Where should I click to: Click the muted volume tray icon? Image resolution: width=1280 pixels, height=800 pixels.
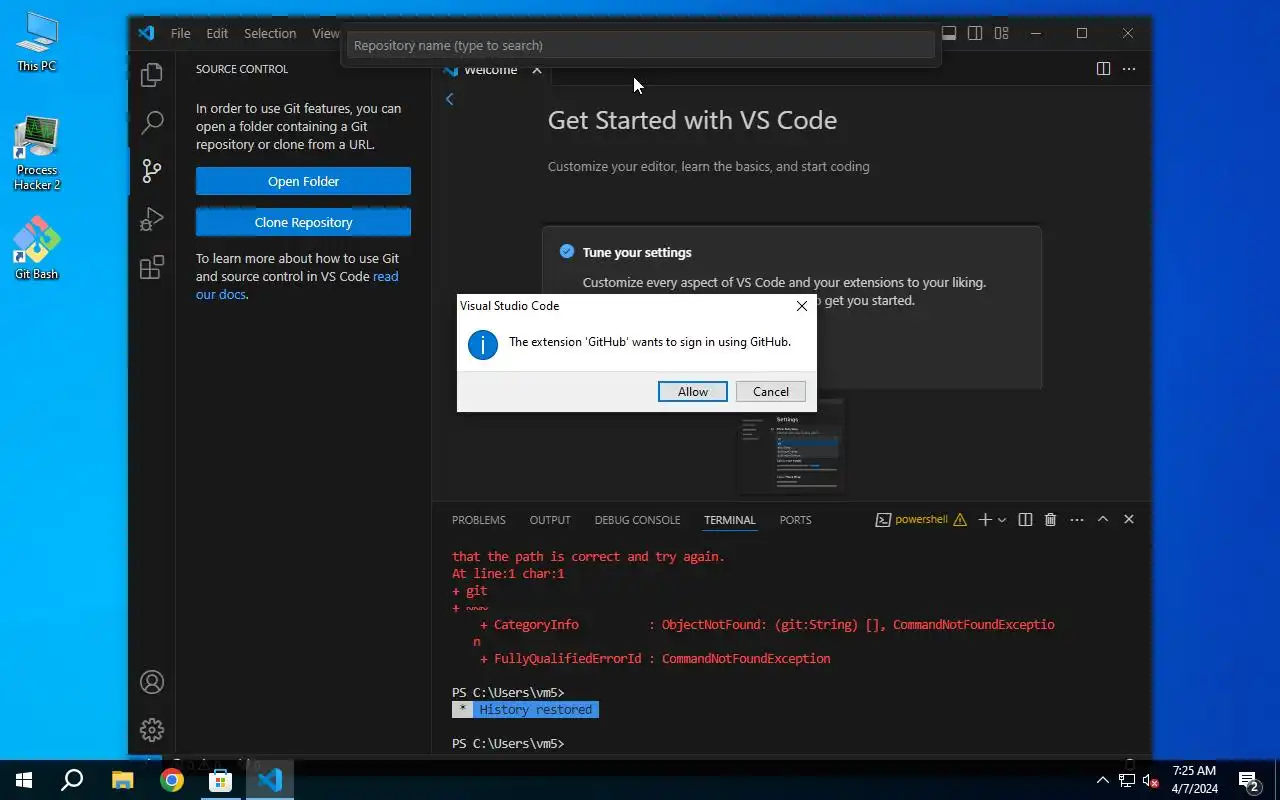pyautogui.click(x=1151, y=780)
